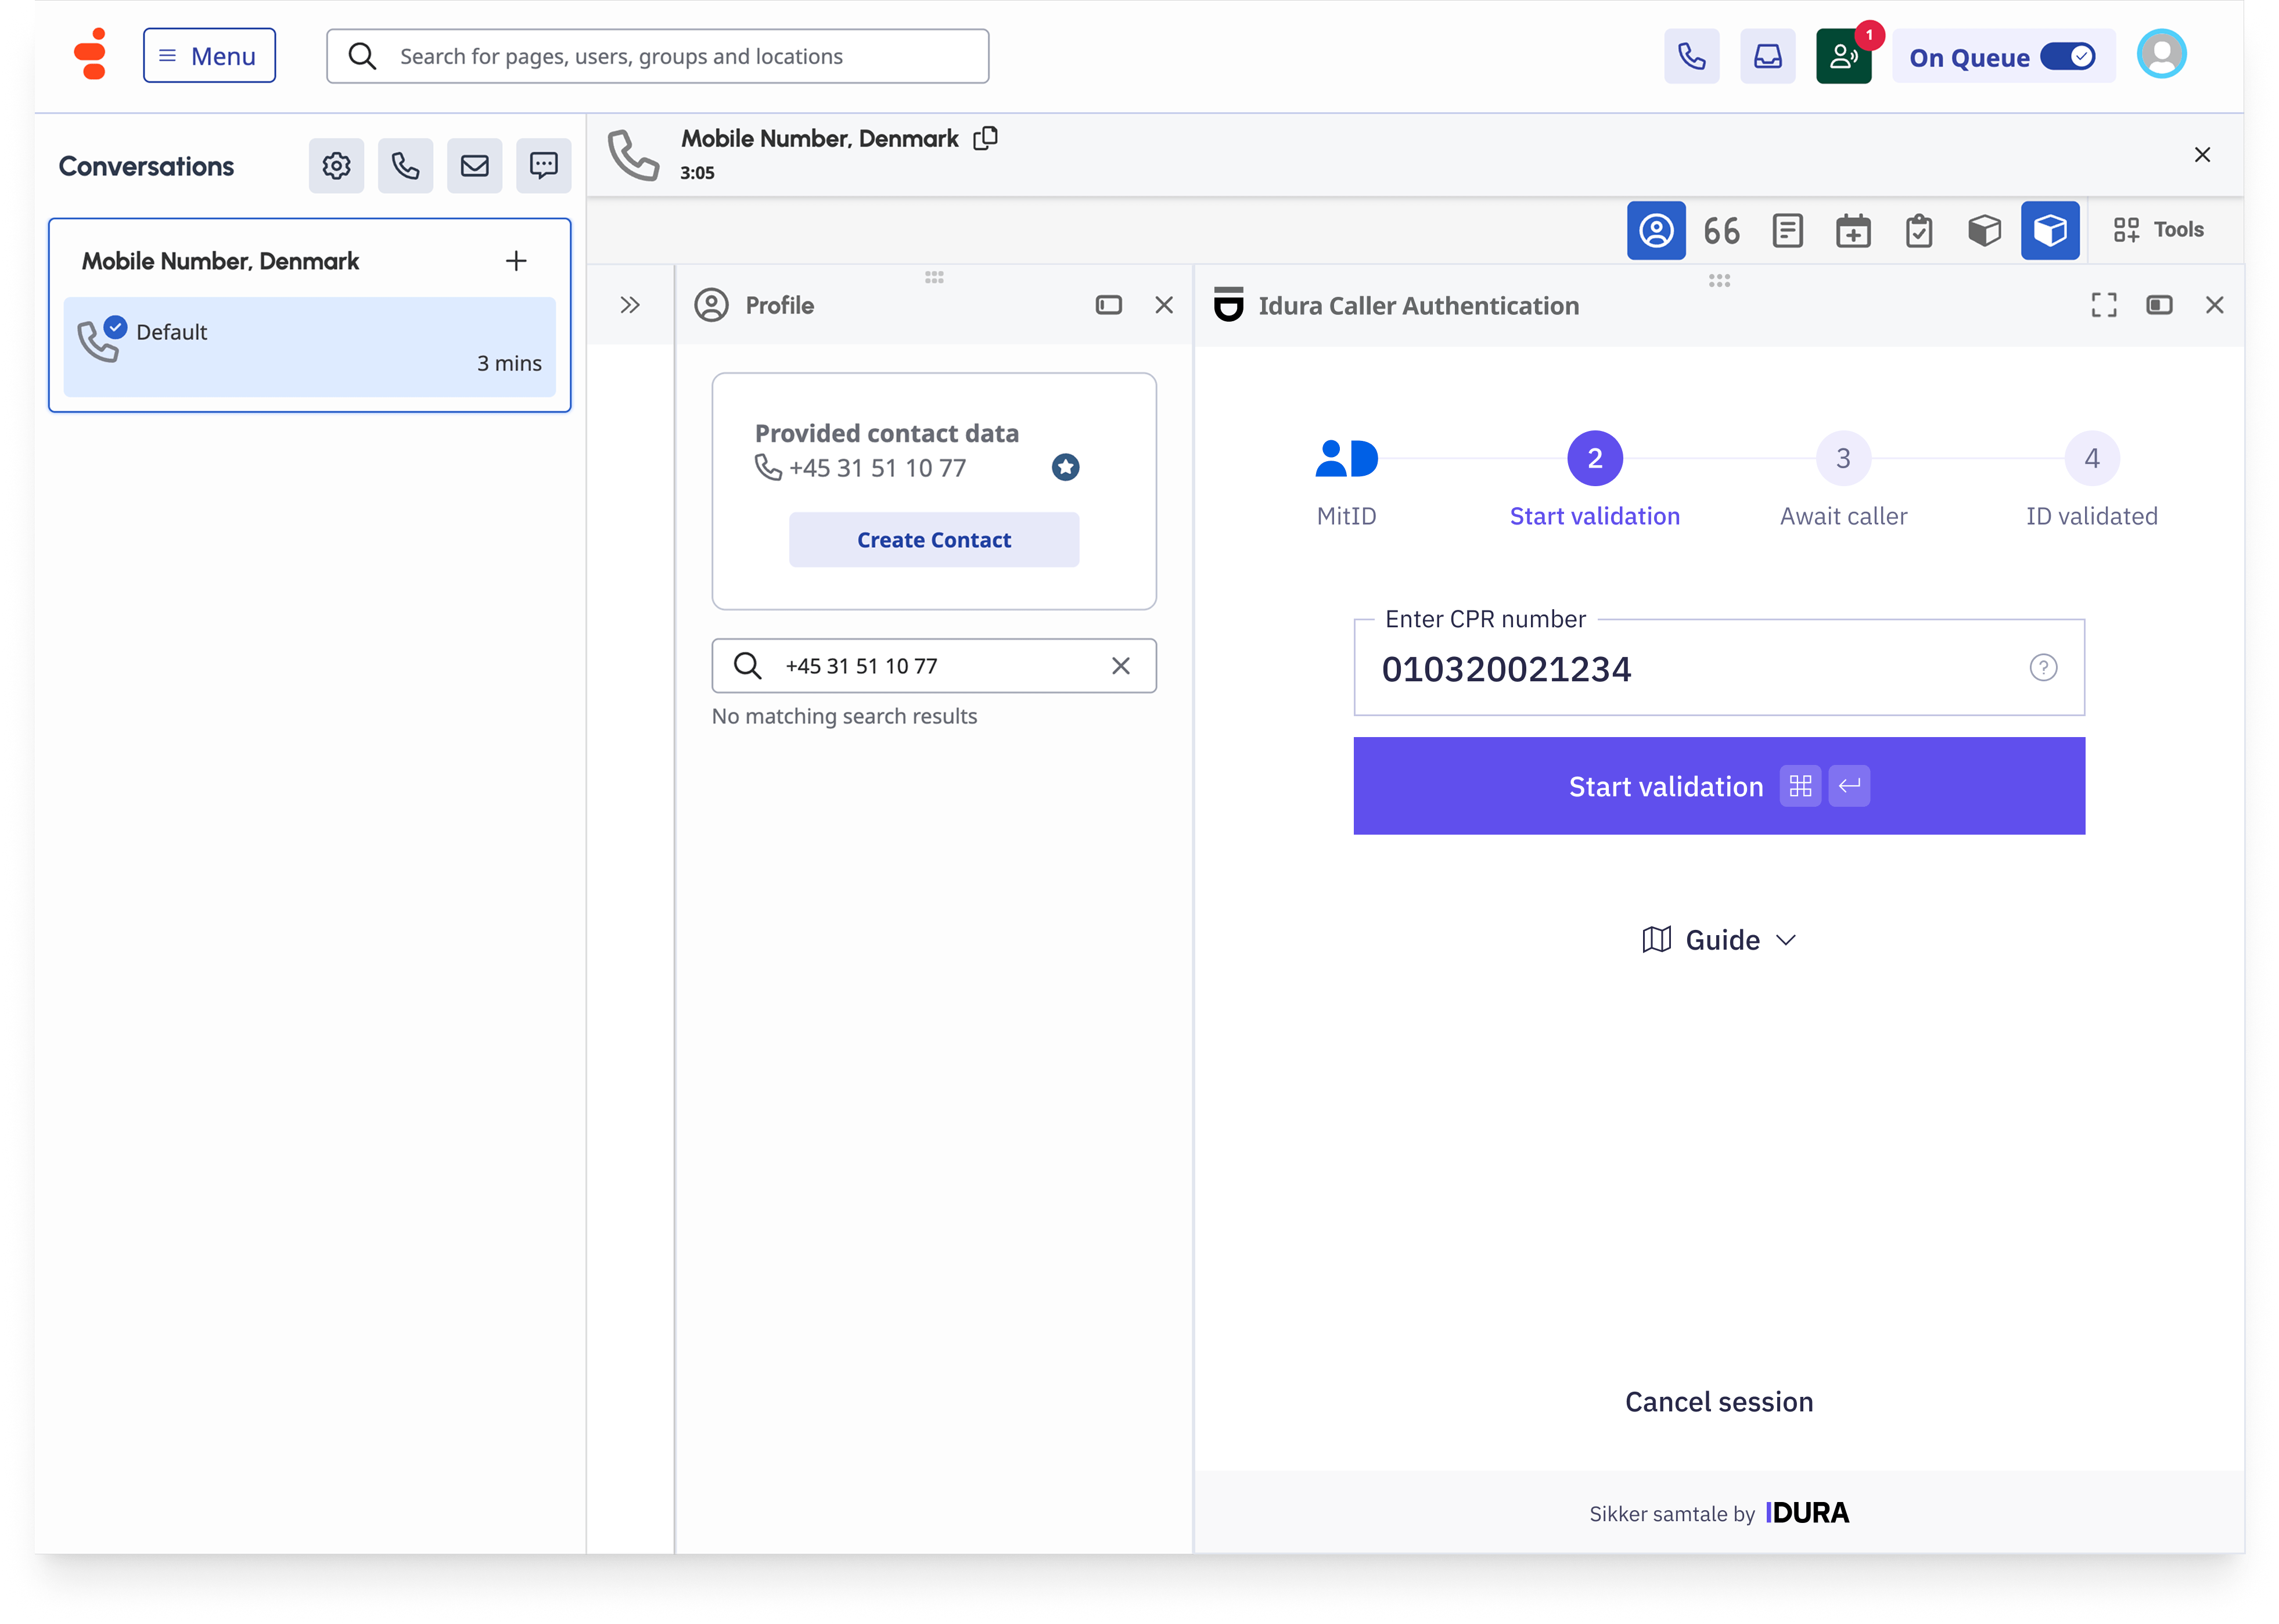Select the Default call conversation row
Image resolution: width=2279 pixels, height=1624 pixels.
tap(309, 347)
